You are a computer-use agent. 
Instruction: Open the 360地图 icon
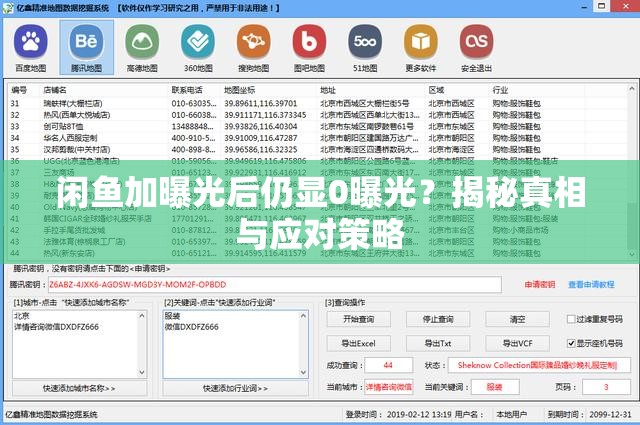(x=198, y=48)
